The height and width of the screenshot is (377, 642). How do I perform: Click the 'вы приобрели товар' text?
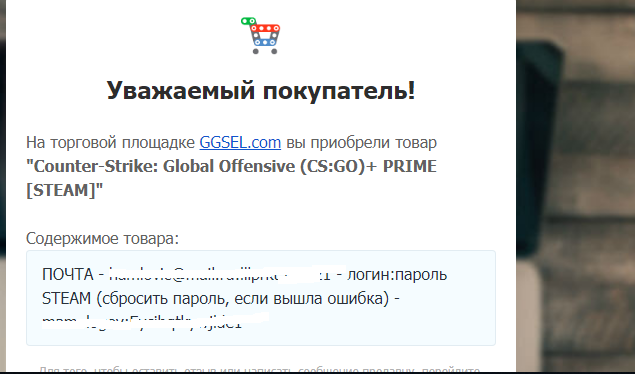362,143
